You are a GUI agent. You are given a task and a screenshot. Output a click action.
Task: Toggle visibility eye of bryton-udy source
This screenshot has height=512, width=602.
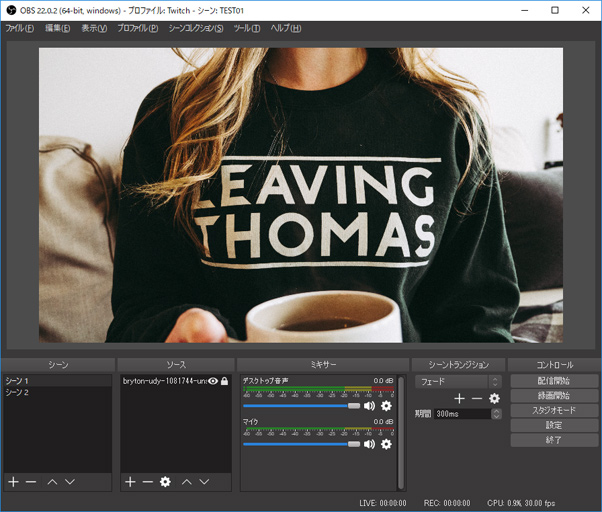(x=213, y=381)
